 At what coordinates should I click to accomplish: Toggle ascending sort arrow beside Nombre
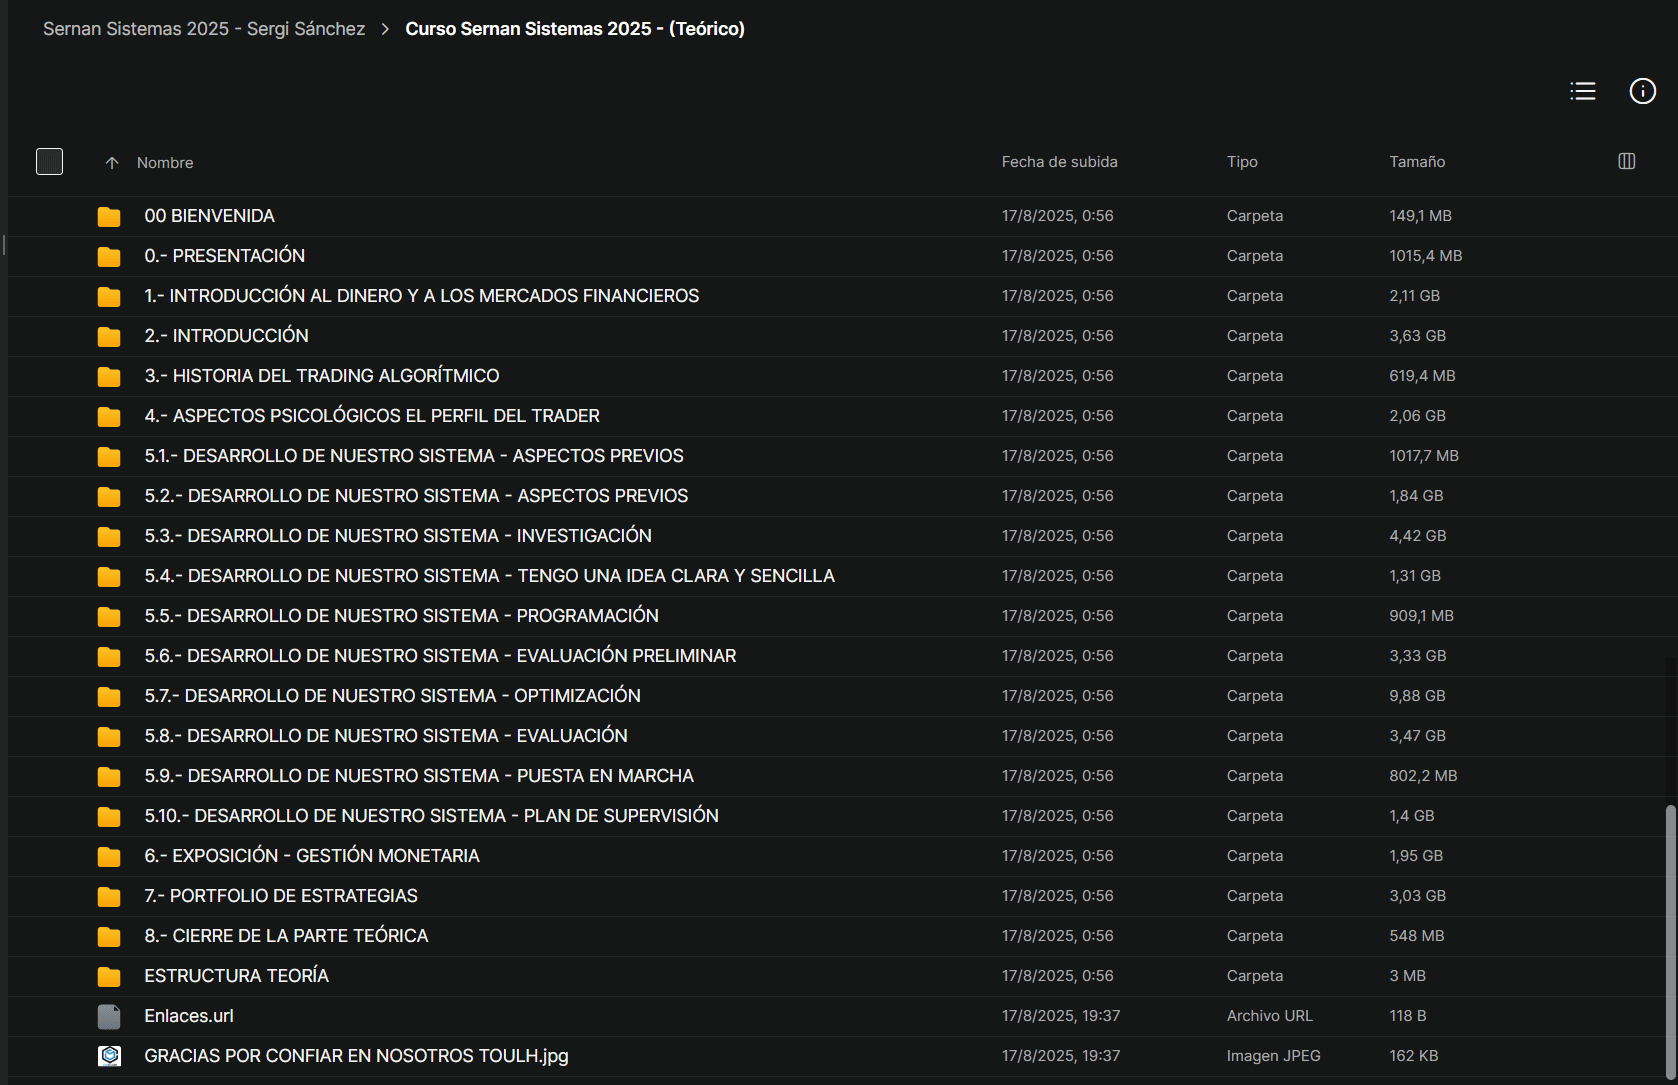112,162
